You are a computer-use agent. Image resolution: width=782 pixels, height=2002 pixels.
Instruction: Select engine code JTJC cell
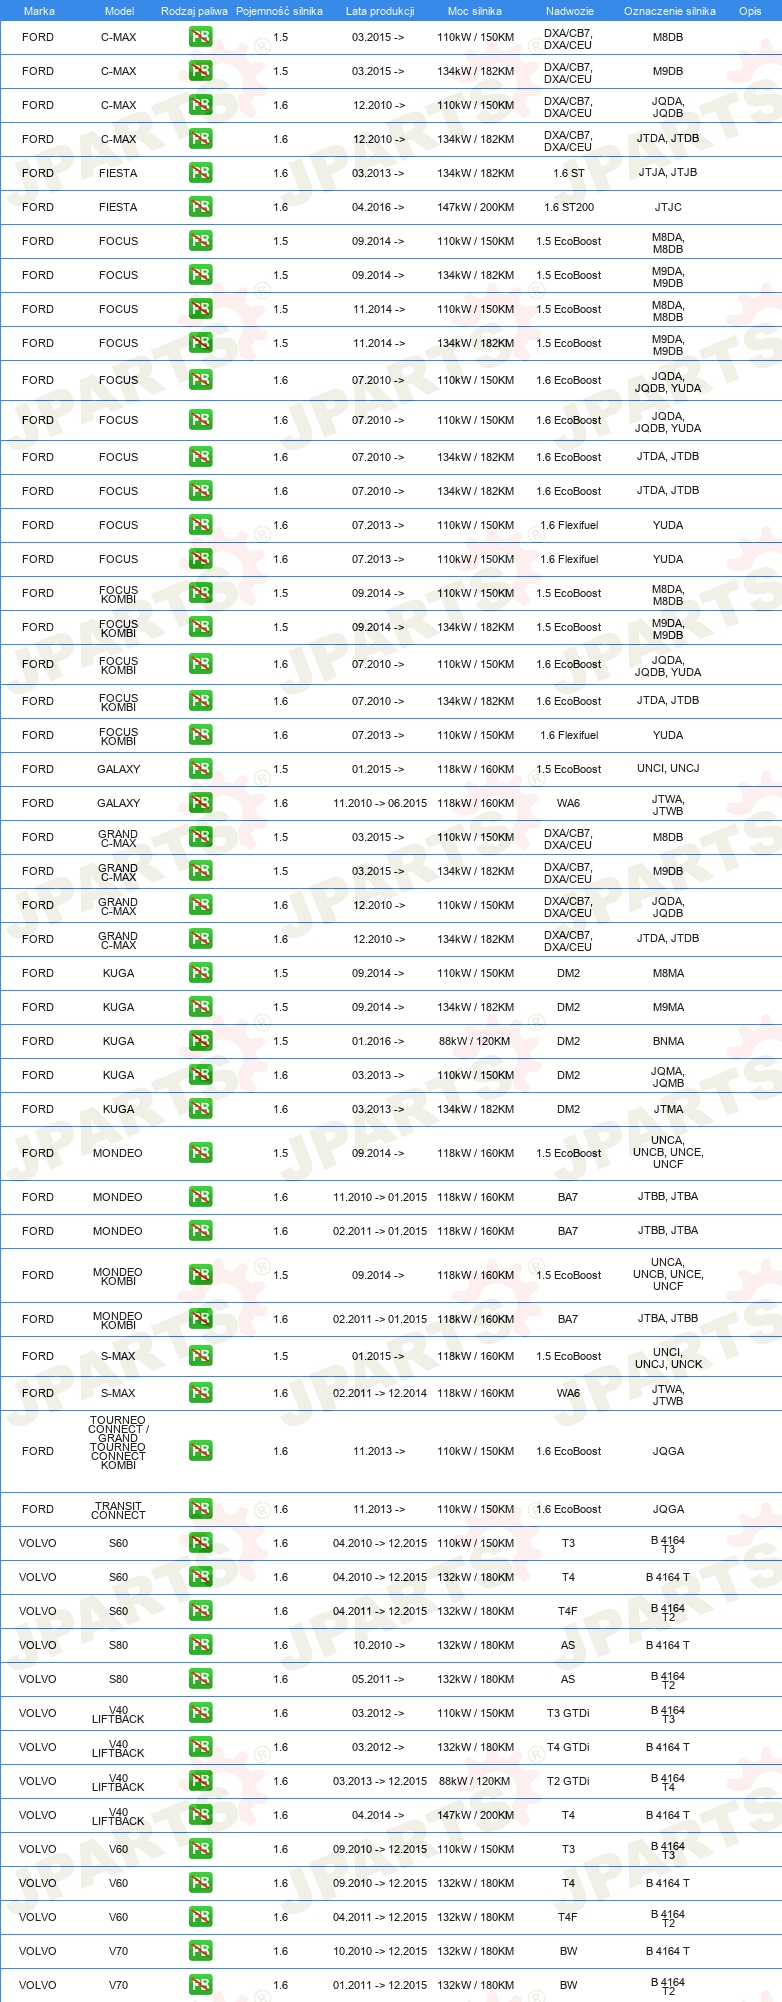[668, 207]
